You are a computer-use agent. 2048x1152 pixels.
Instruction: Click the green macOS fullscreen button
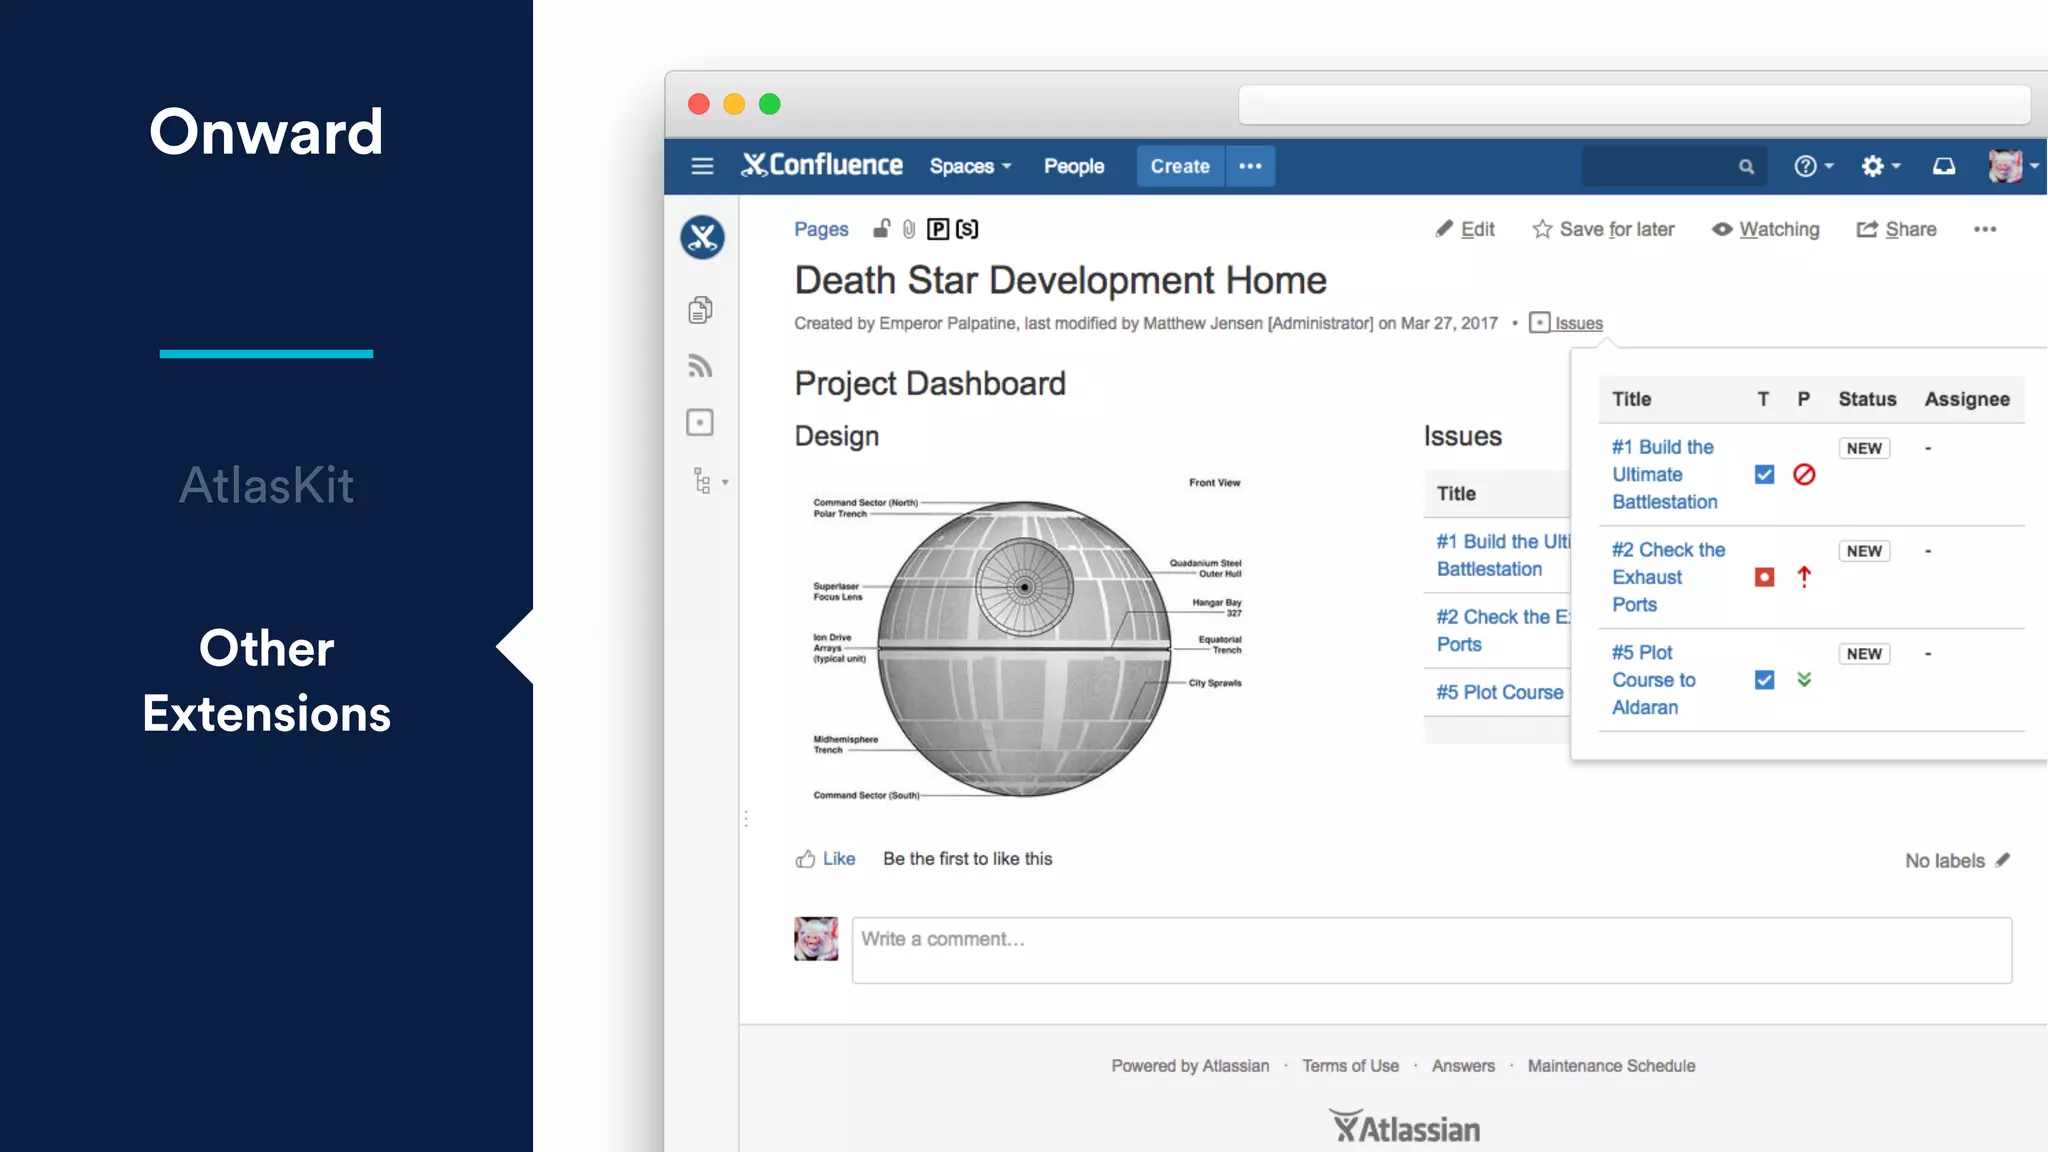(x=769, y=104)
